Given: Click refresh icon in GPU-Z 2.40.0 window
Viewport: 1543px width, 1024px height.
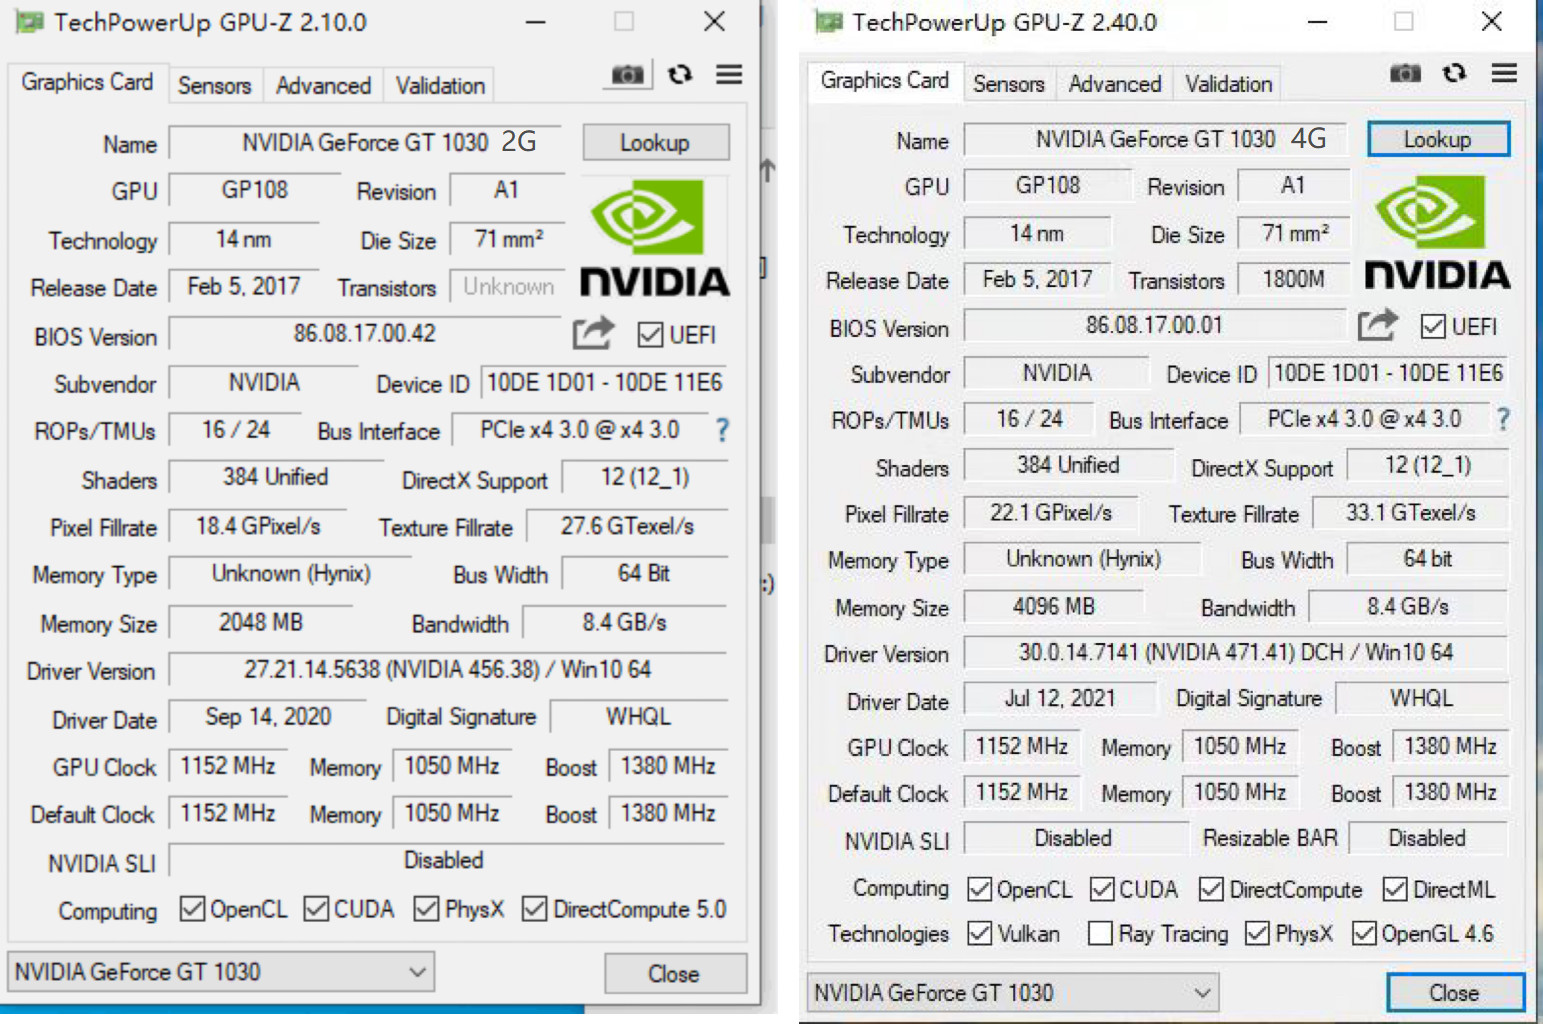Looking at the screenshot, I should [1455, 73].
